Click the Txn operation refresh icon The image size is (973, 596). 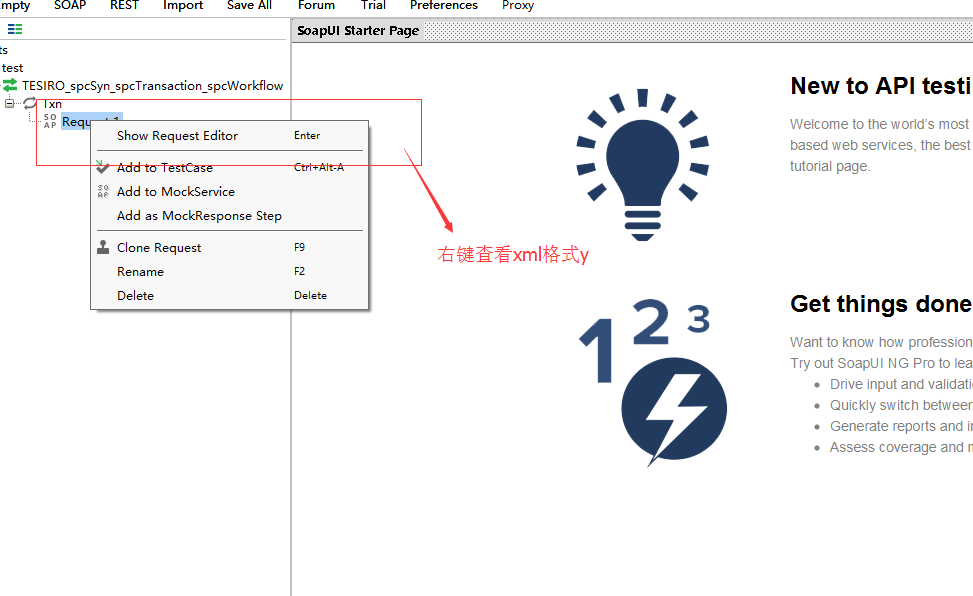[x=30, y=103]
